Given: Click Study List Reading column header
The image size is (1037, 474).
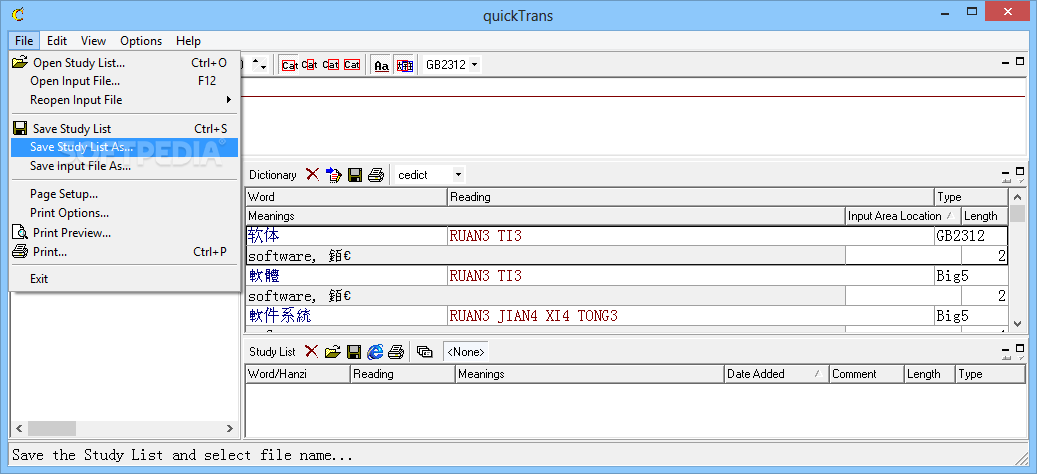Looking at the screenshot, I should coord(403,374).
